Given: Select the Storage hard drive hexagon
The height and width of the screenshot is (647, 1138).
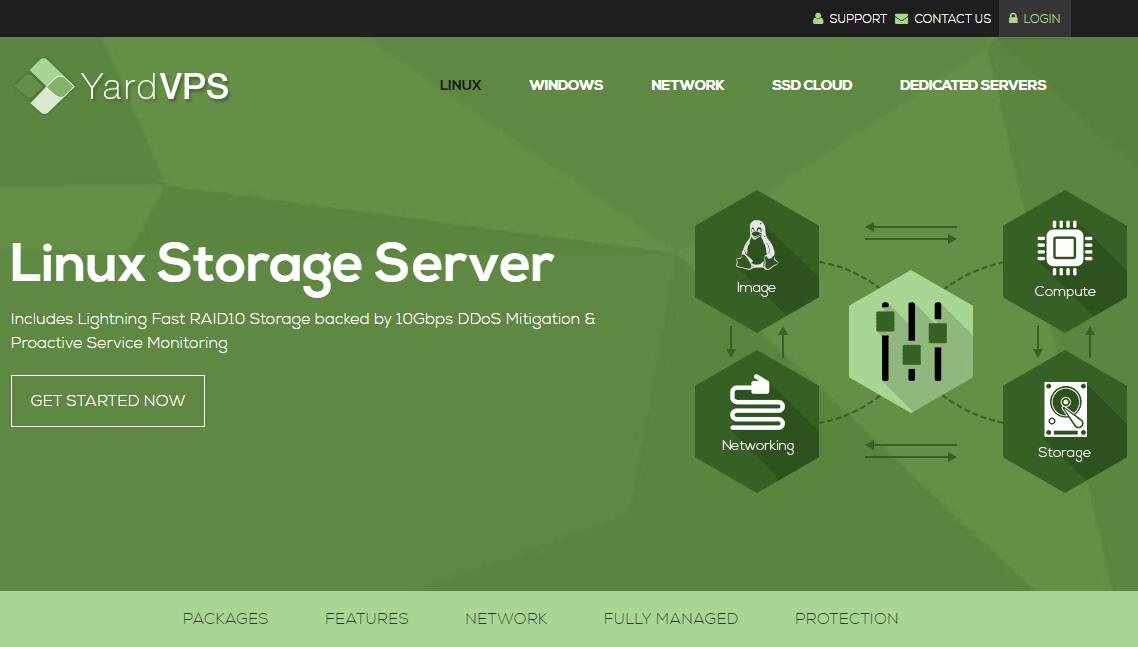Looking at the screenshot, I should (x=1064, y=421).
